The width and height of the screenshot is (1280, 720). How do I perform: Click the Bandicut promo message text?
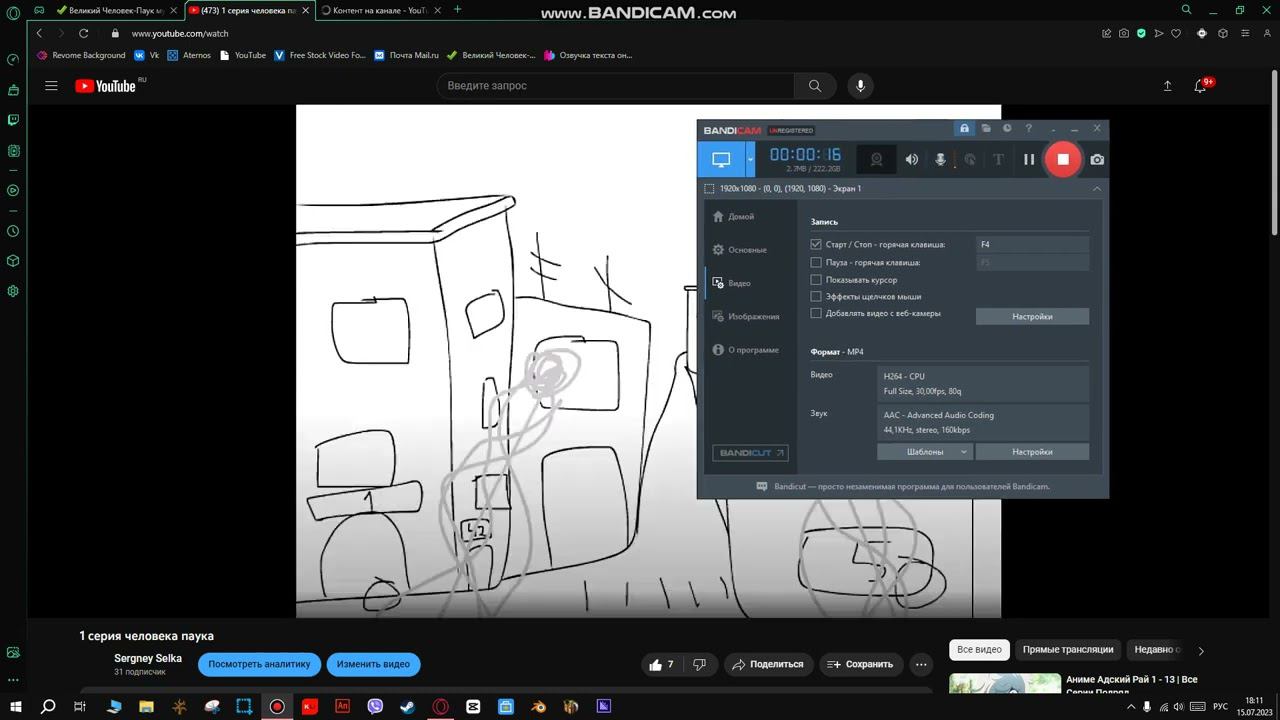pyautogui.click(x=912, y=487)
